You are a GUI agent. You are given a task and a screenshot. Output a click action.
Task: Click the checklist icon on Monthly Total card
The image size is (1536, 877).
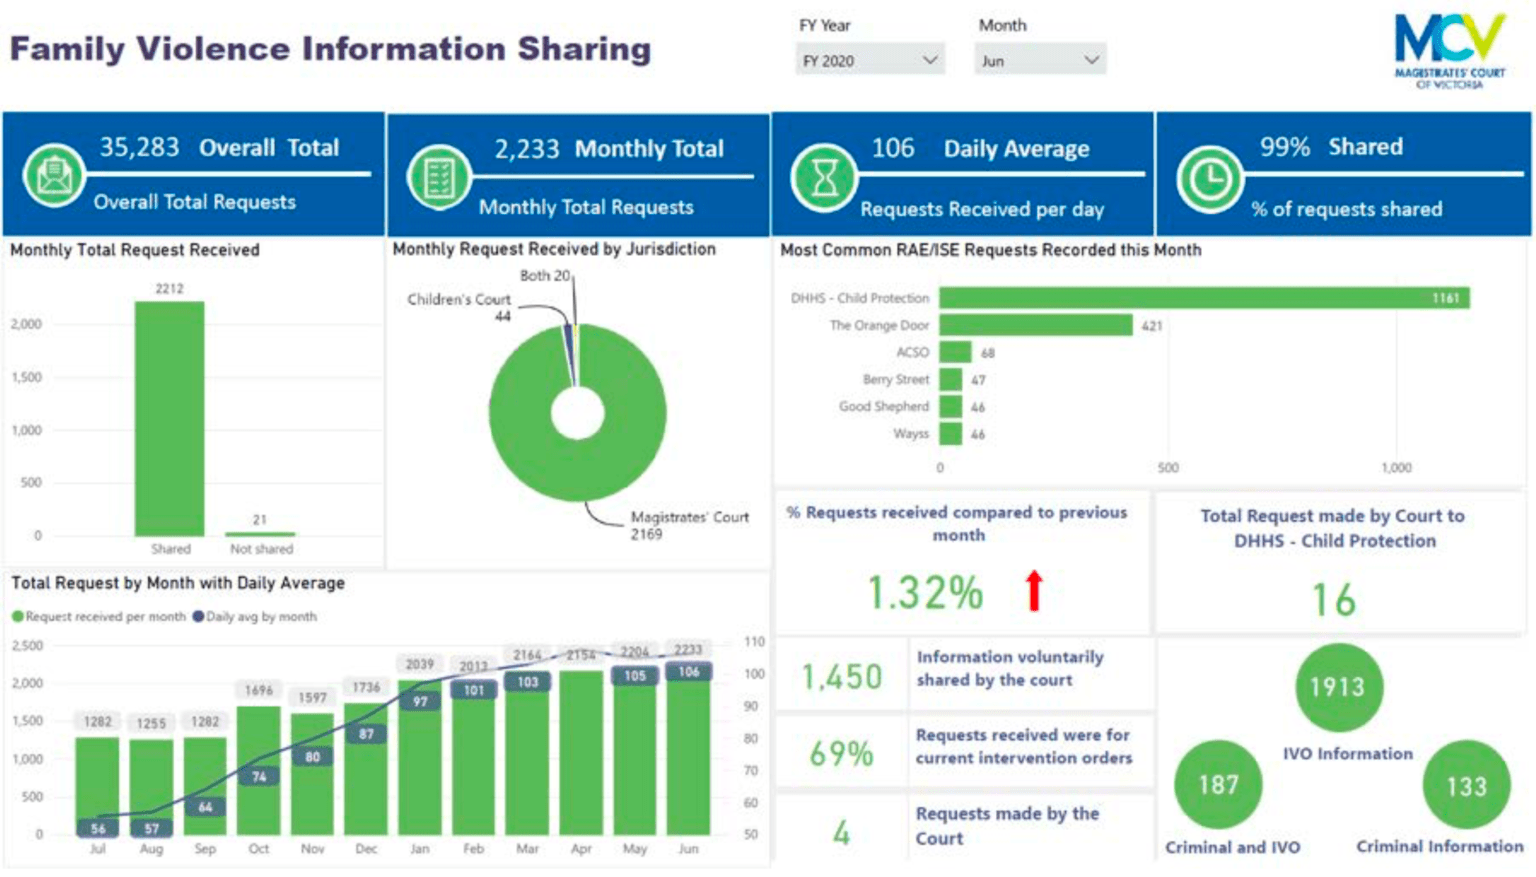point(438,178)
